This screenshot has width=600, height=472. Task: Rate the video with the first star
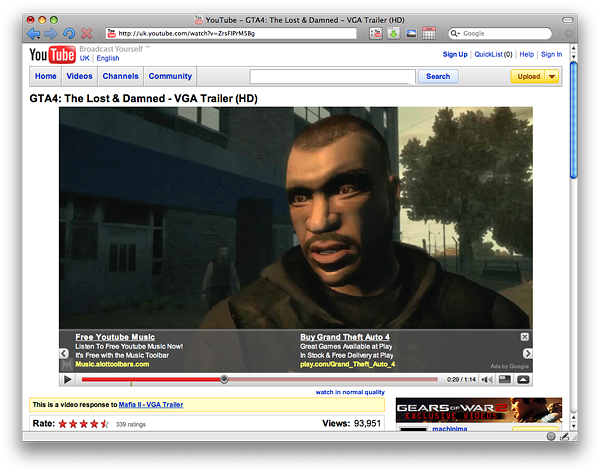pos(63,424)
